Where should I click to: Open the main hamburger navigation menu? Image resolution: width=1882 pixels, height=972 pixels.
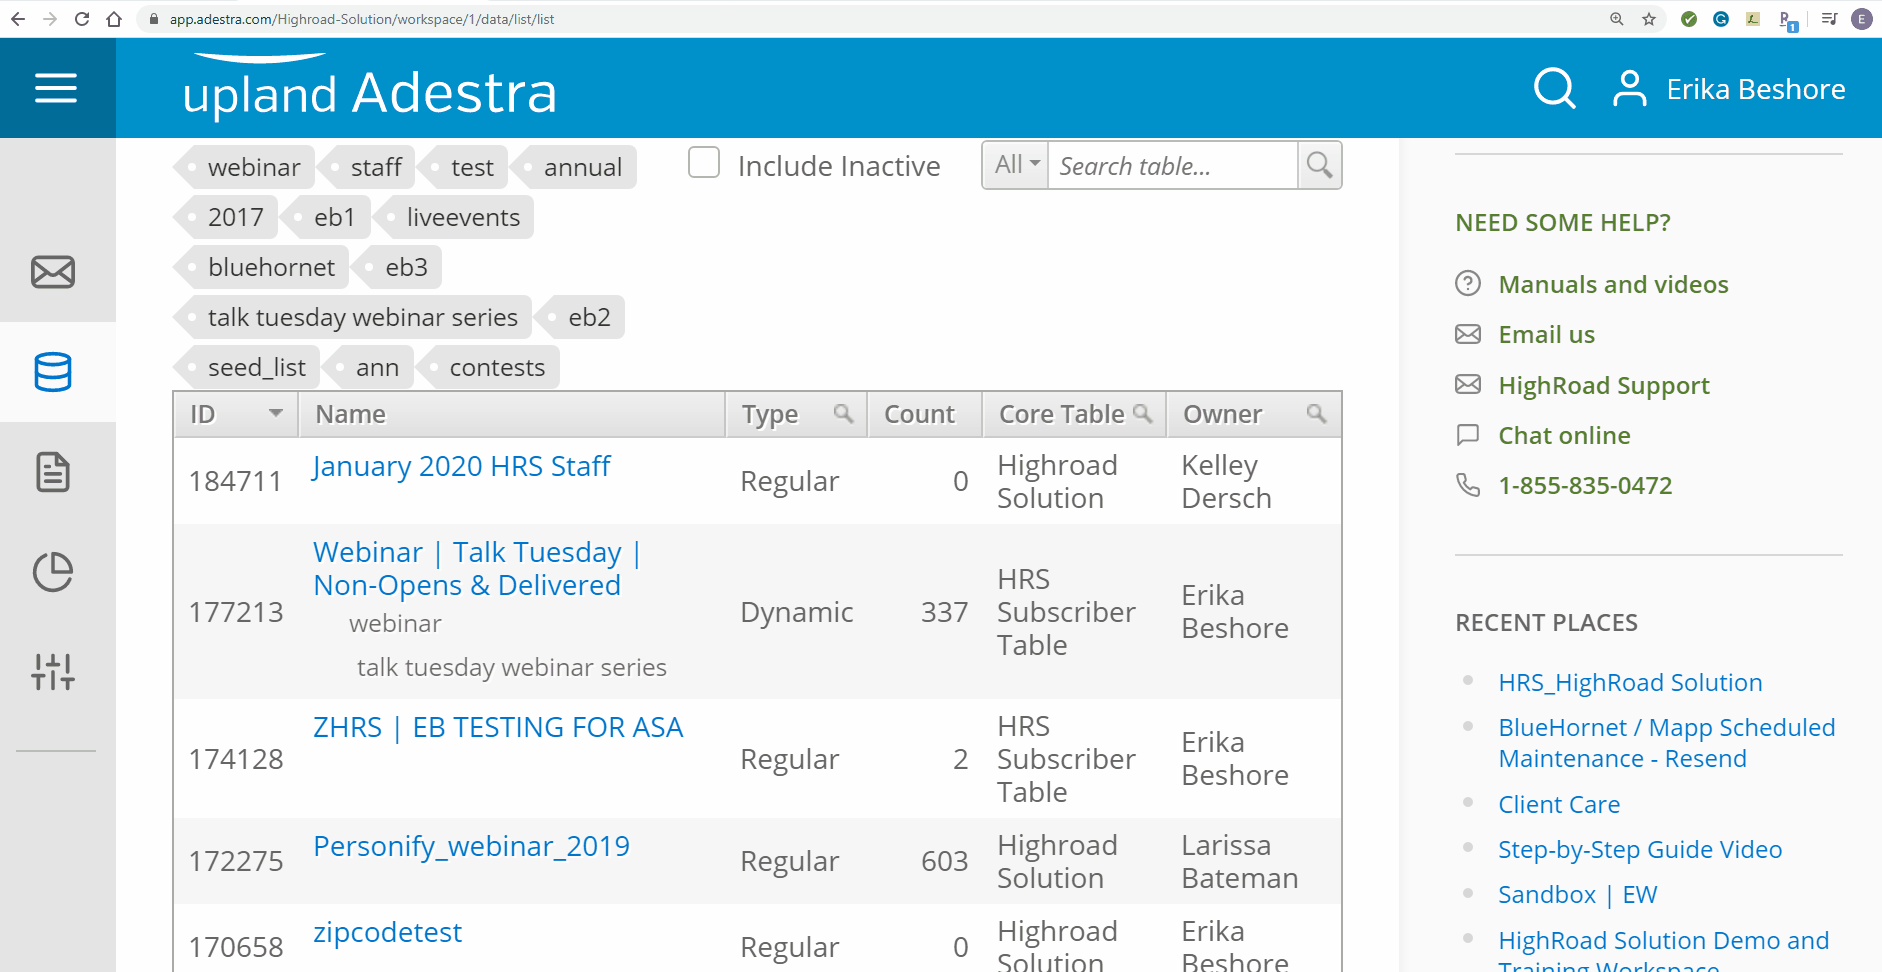pyautogui.click(x=56, y=88)
